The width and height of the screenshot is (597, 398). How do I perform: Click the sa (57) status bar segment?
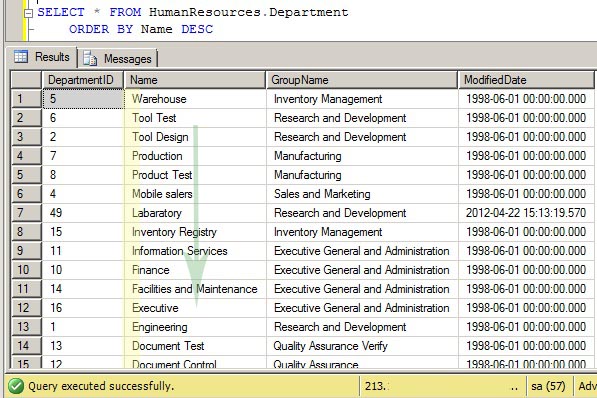pos(548,386)
